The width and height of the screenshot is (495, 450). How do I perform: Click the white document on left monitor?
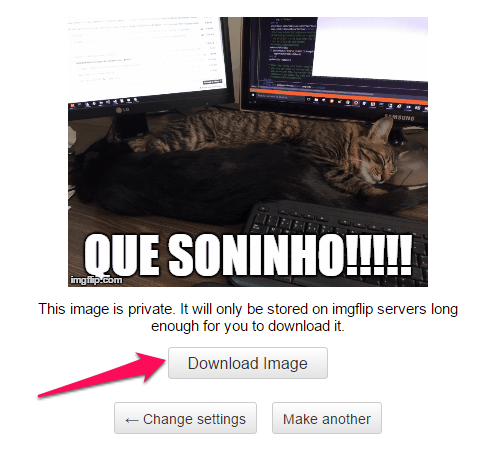coord(147,55)
